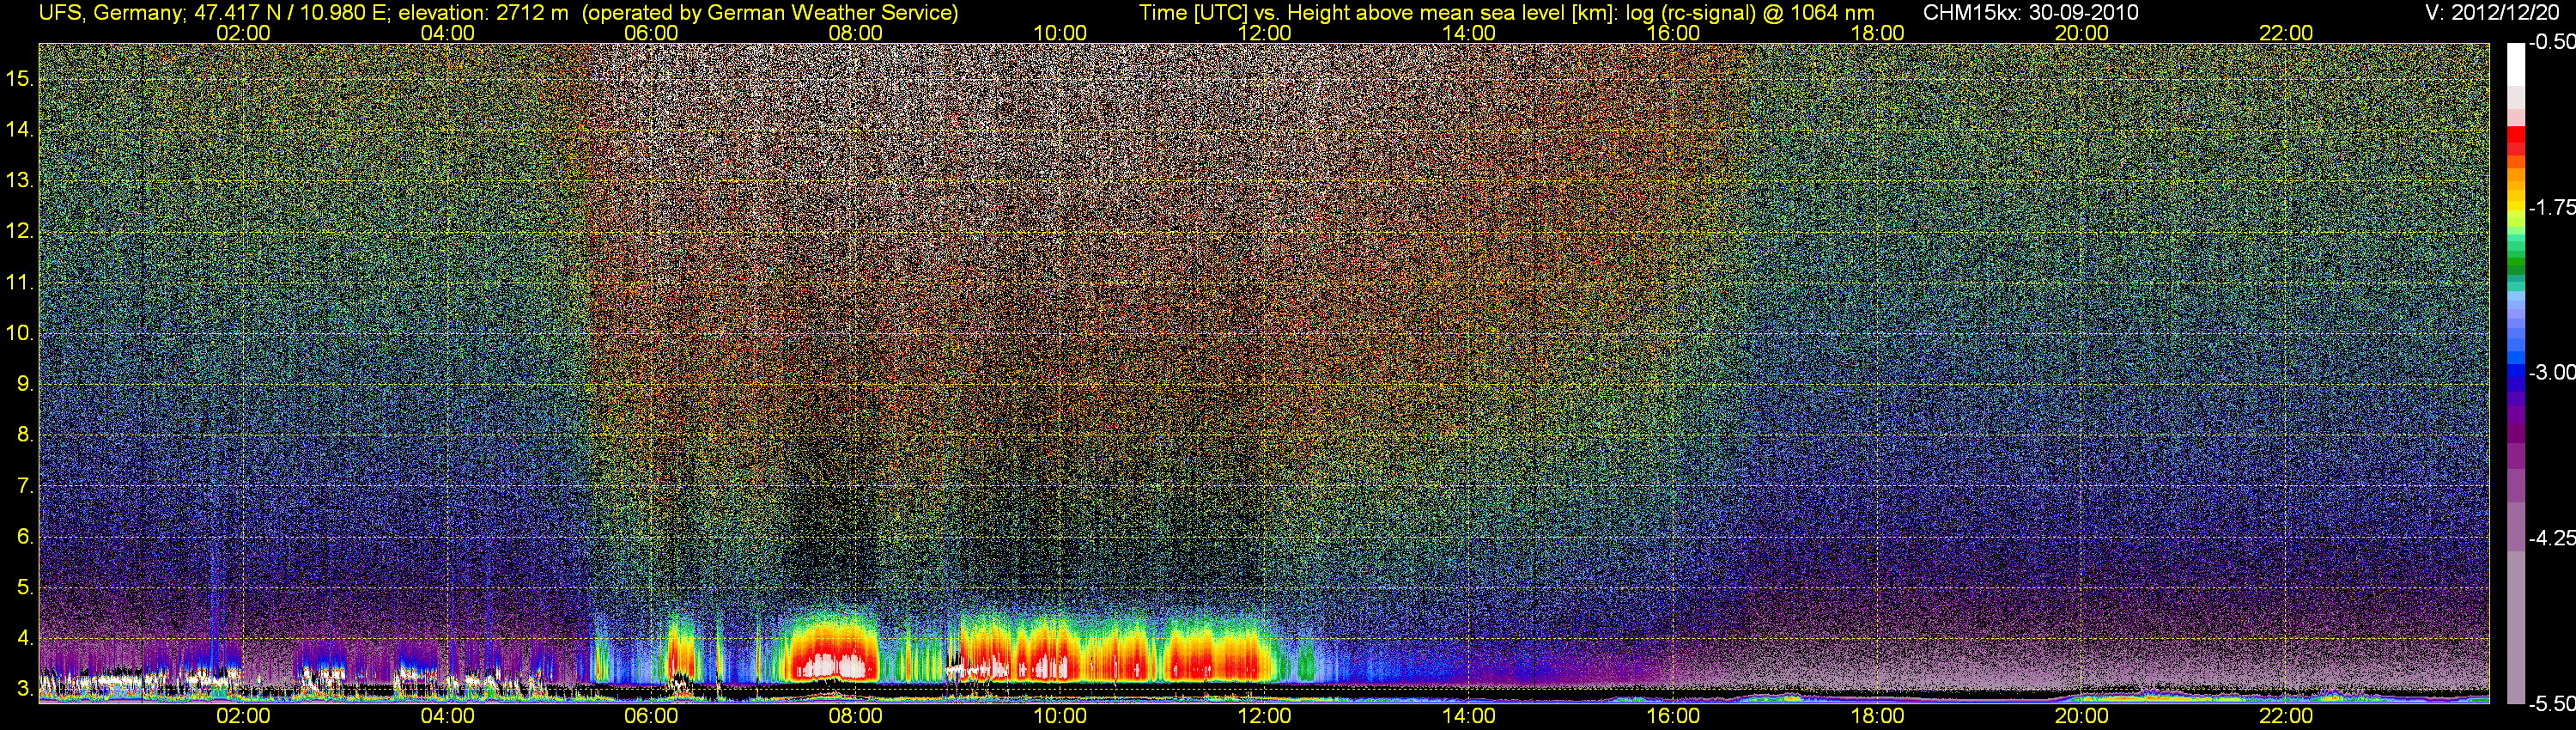Click the top axis time label 14:00
Image resolution: width=2576 pixels, height=730 pixels.
[1469, 33]
